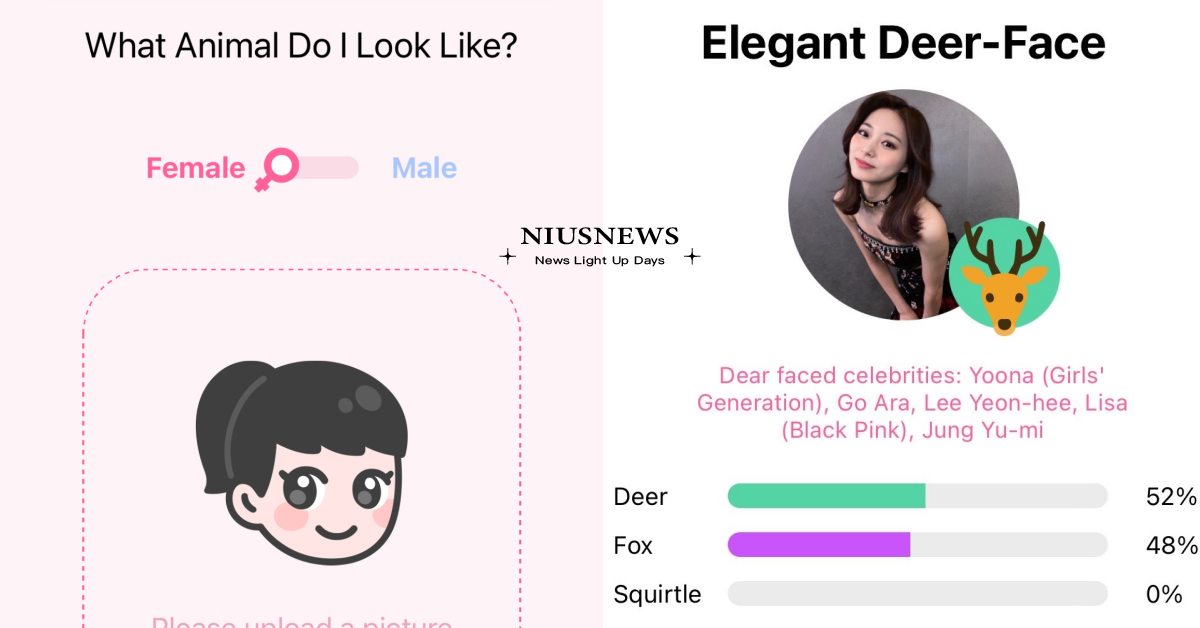Viewport: 1200px width, 628px height.
Task: Click the dashed picture upload area
Action: point(302,449)
